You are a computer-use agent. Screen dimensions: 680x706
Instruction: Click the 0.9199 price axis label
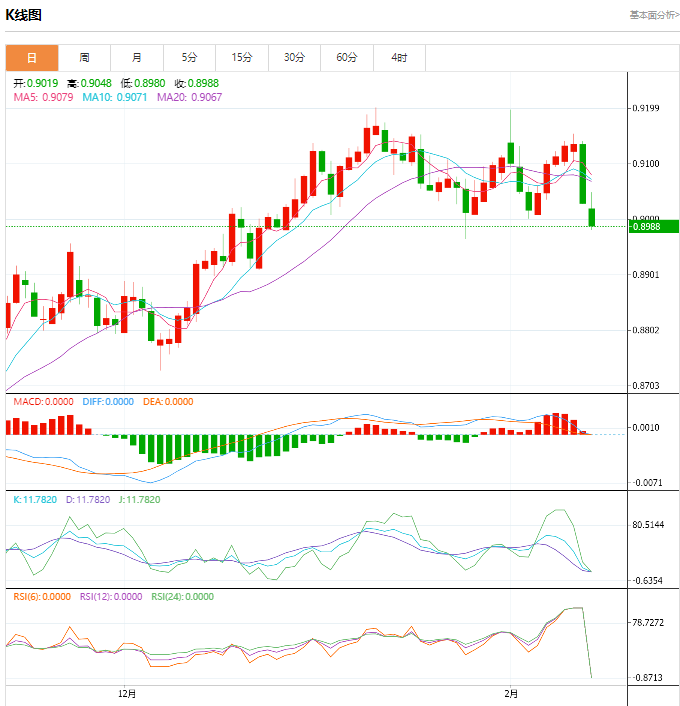[x=646, y=108]
